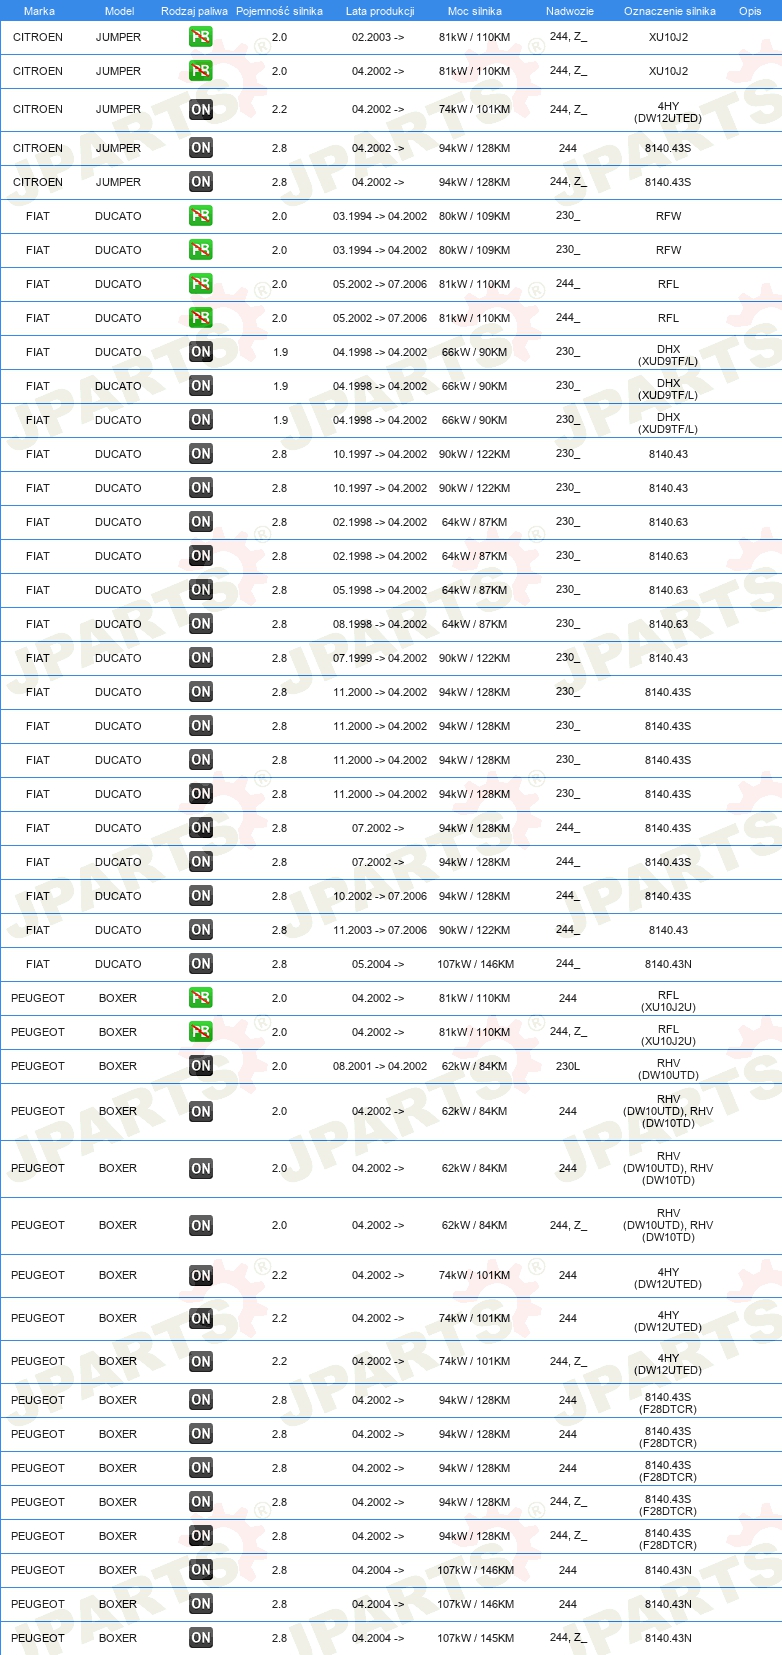Screen dimensions: 782x1655
Task: Select 'CITROEN' in the 02.2003 row
Action: [x=38, y=37]
